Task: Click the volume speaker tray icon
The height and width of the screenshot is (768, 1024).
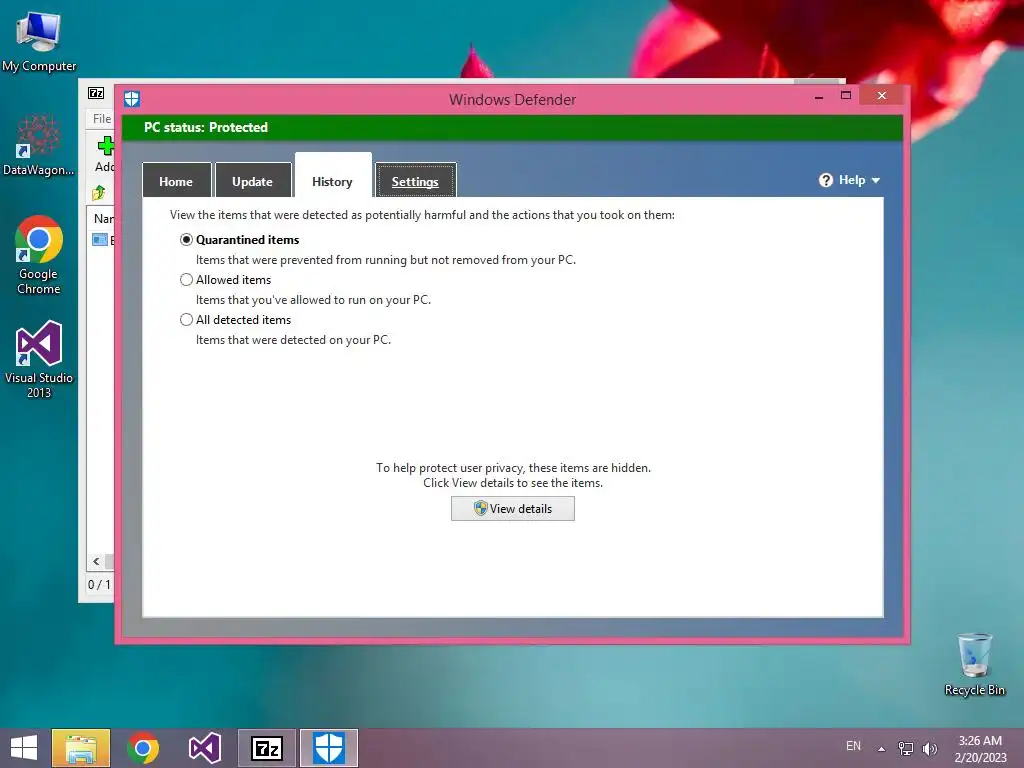Action: coord(930,748)
